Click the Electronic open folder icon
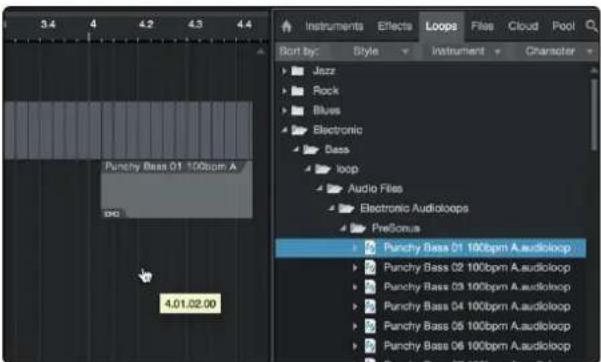 click(x=299, y=130)
